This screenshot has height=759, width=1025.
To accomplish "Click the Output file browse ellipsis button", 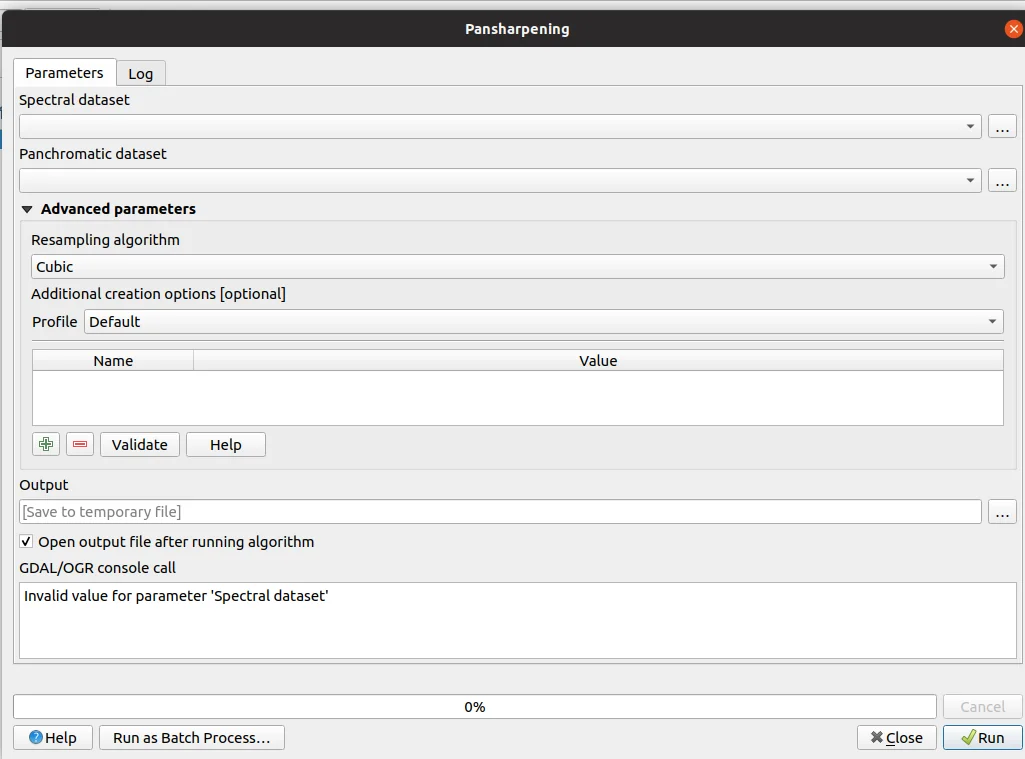I will (x=1002, y=512).
